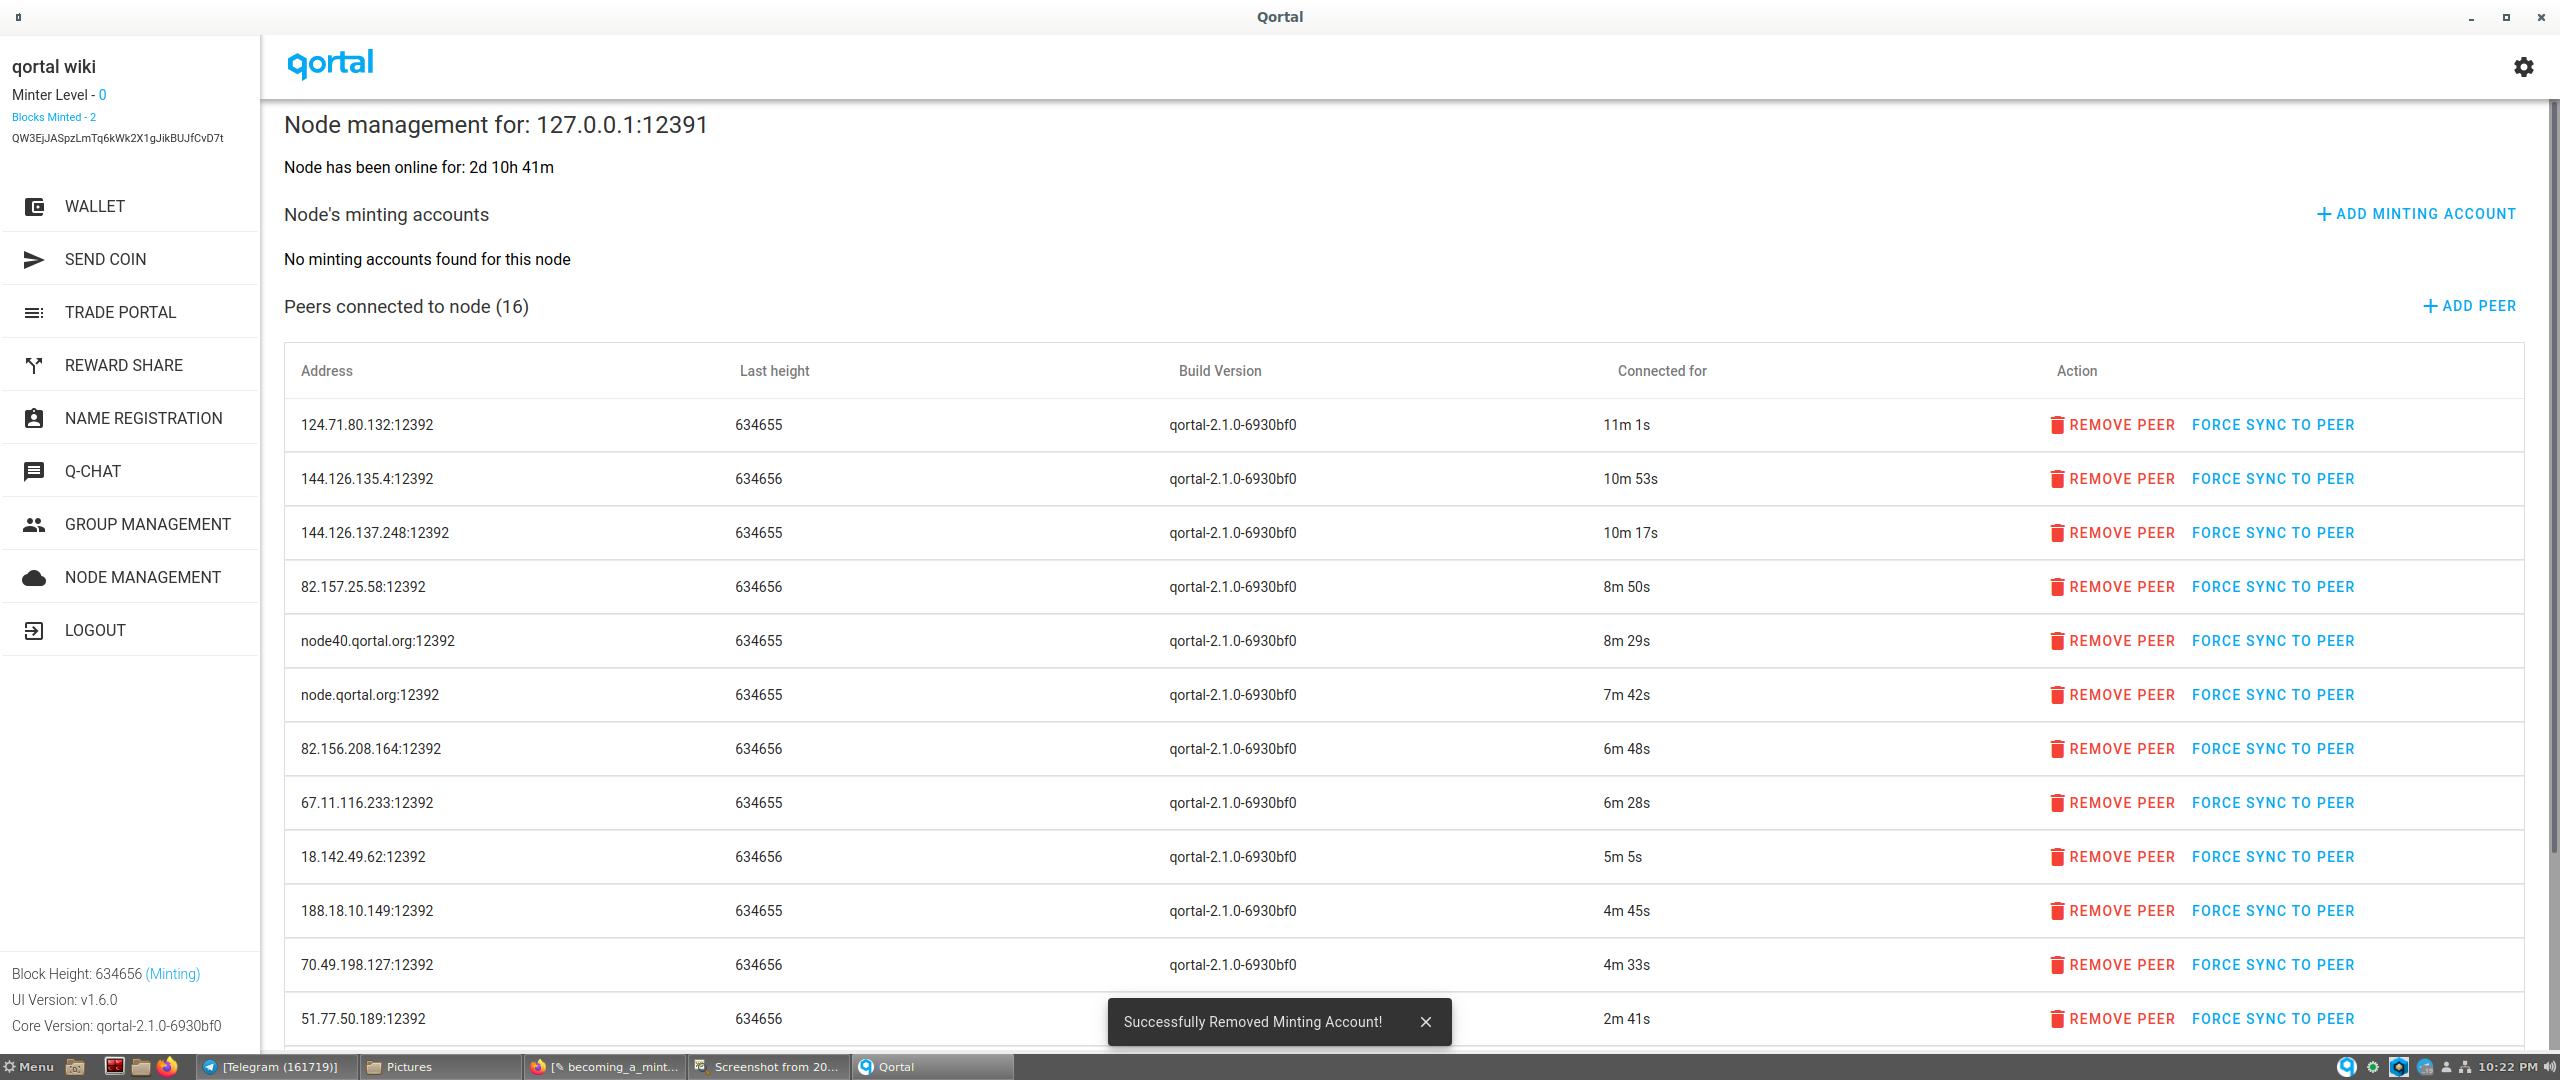Click the qortal logo in header
This screenshot has height=1080, width=2560.
[x=330, y=64]
